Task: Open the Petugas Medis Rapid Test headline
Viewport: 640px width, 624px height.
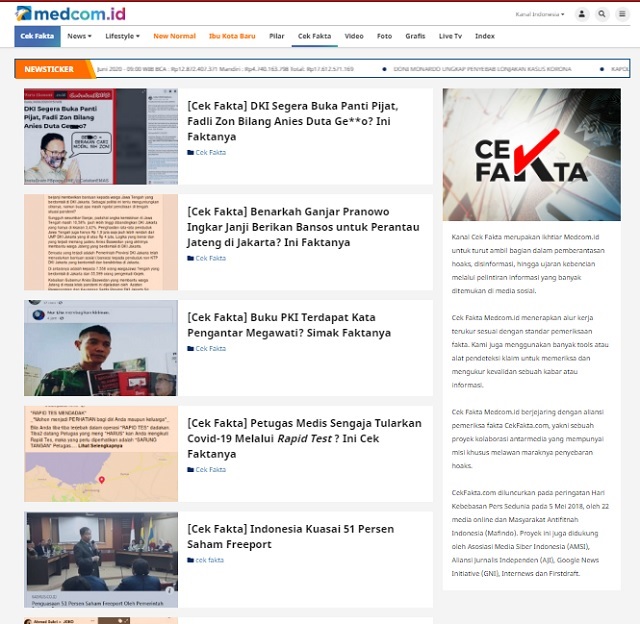Action: (x=304, y=438)
